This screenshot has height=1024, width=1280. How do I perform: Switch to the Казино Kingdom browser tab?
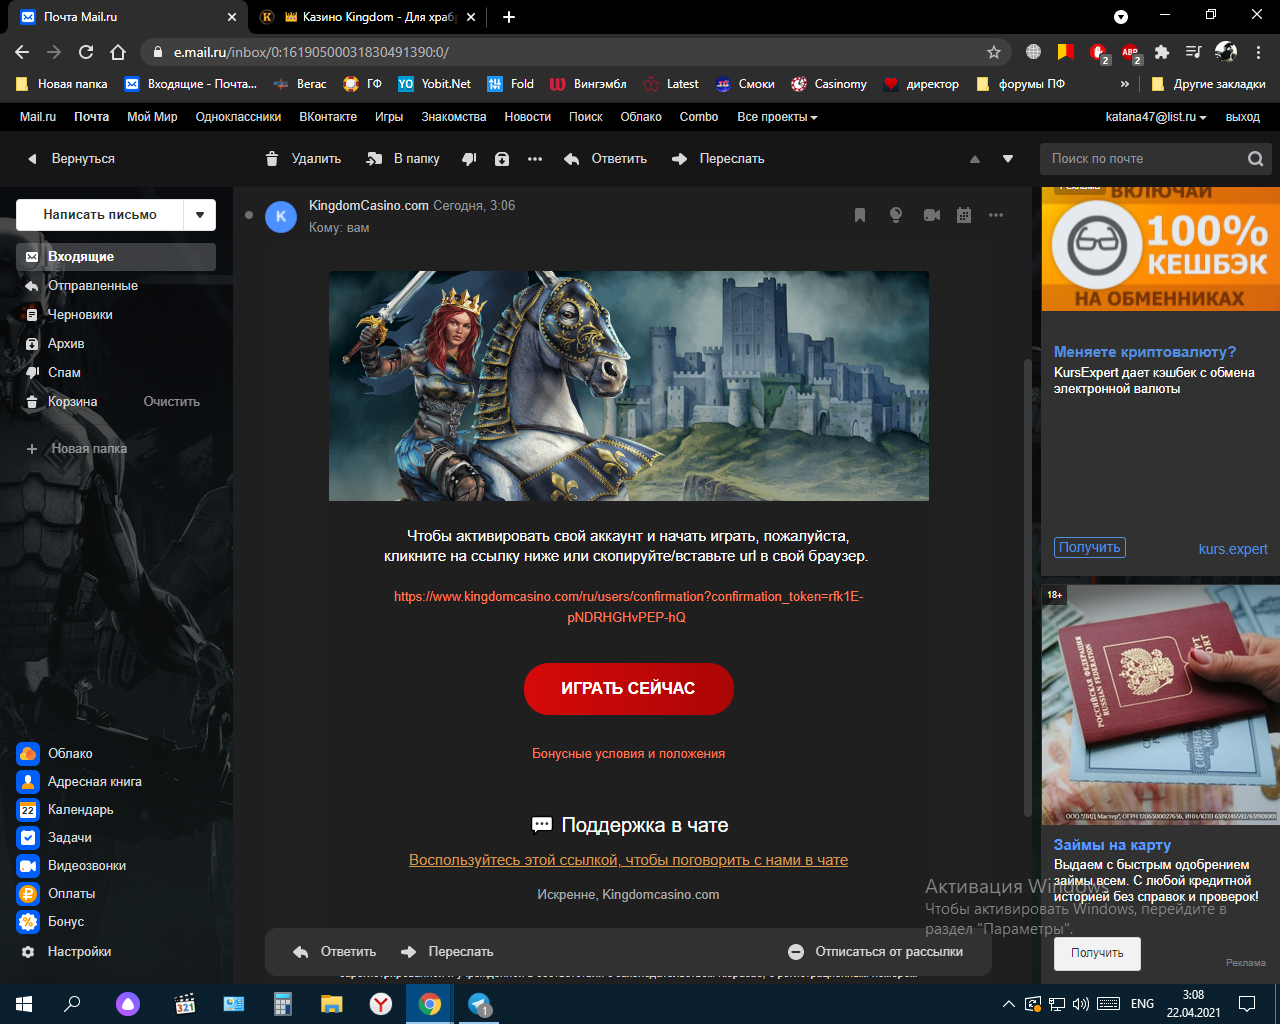pyautogui.click(x=367, y=17)
